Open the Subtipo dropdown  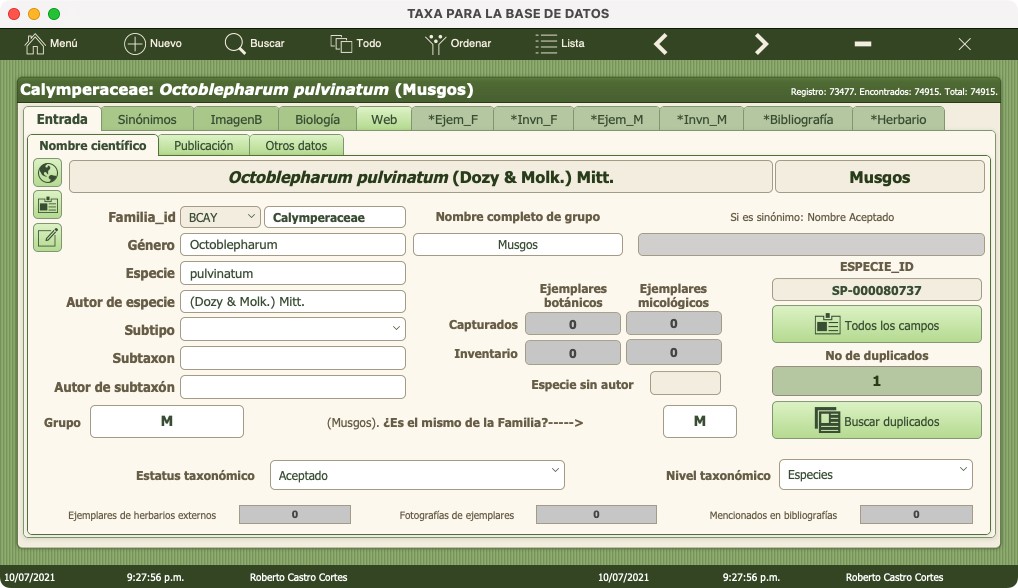pos(397,327)
